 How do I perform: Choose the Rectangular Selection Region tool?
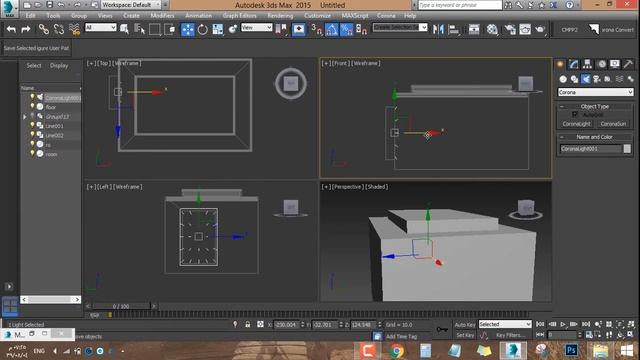[x=155, y=29]
